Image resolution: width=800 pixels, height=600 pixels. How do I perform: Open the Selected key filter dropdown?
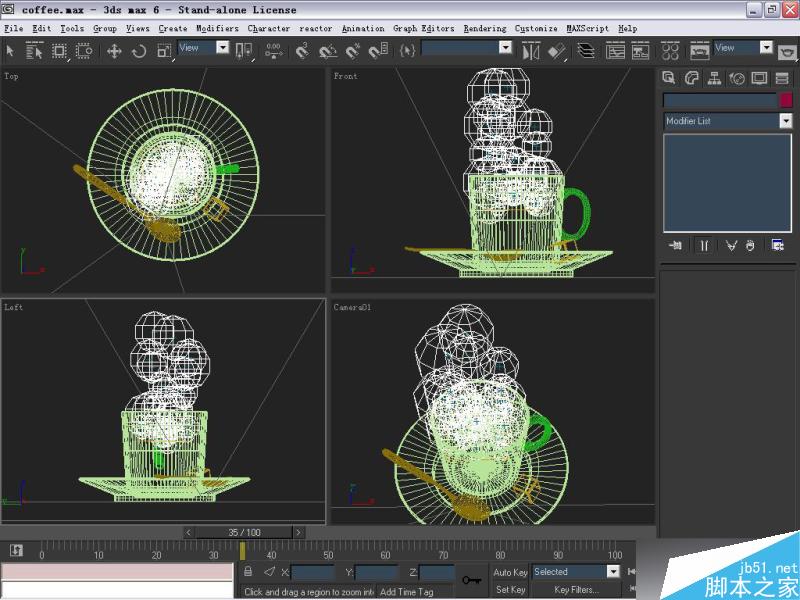coord(613,572)
